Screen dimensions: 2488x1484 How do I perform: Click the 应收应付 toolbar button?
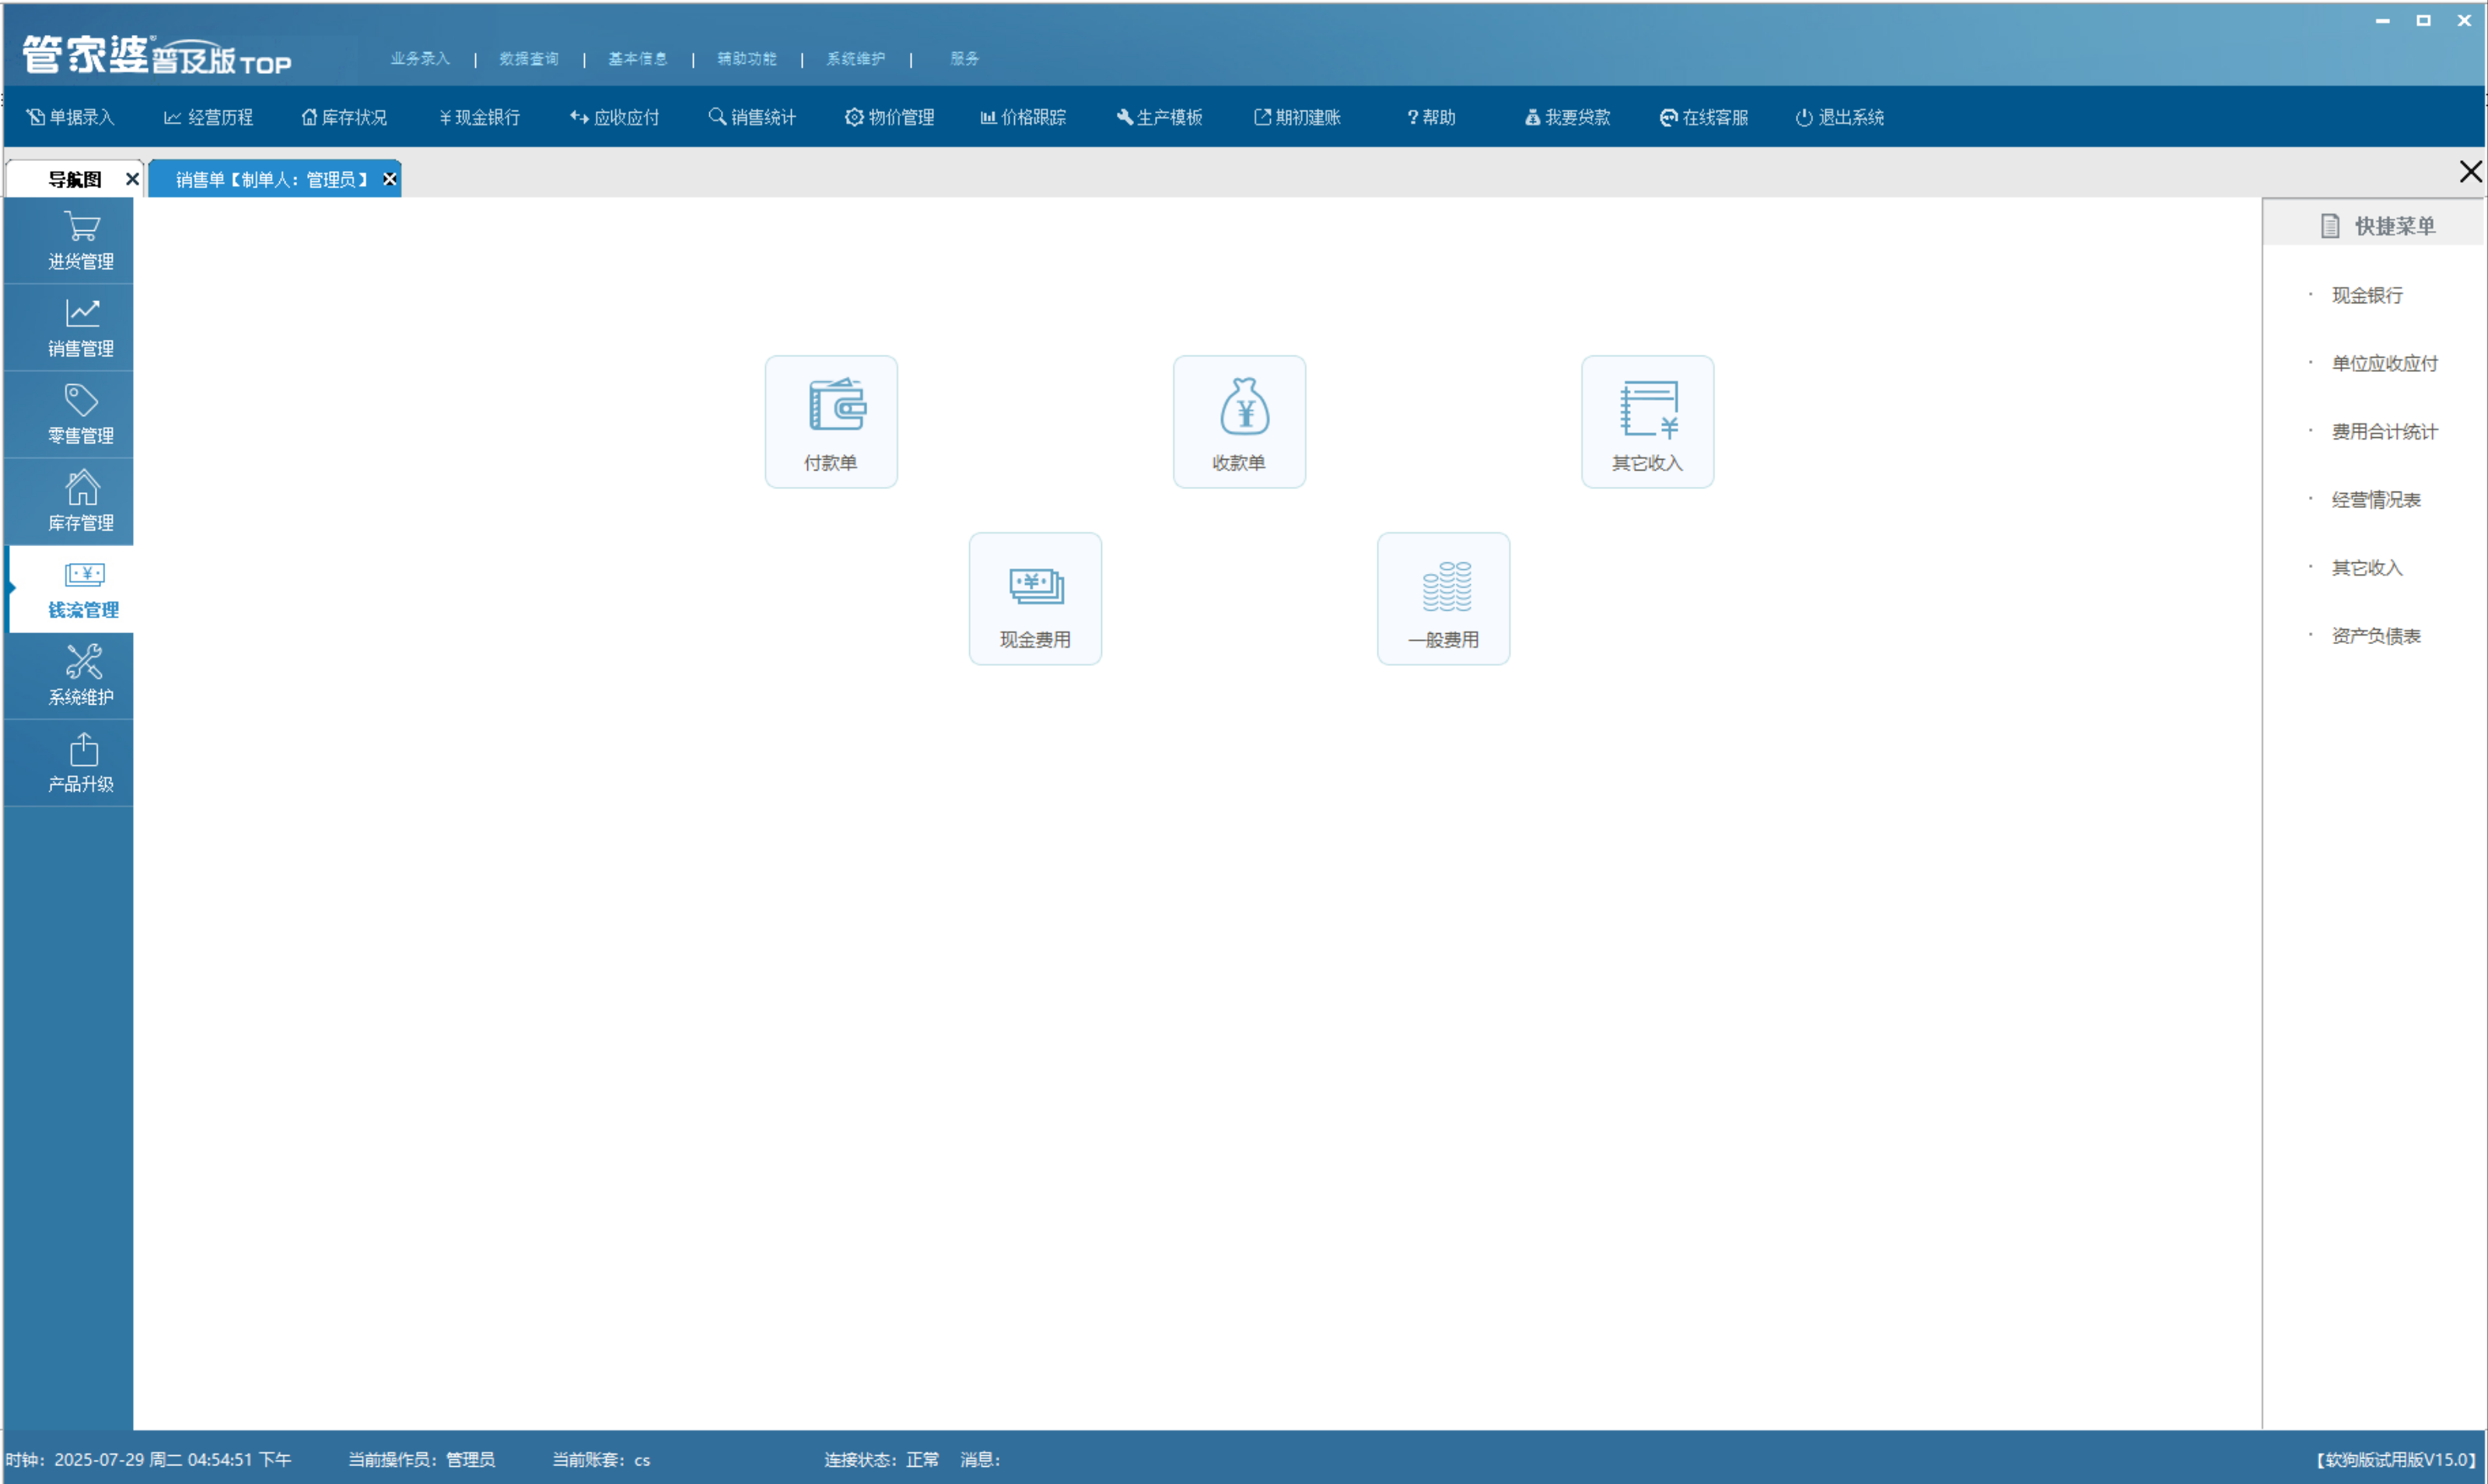(614, 117)
